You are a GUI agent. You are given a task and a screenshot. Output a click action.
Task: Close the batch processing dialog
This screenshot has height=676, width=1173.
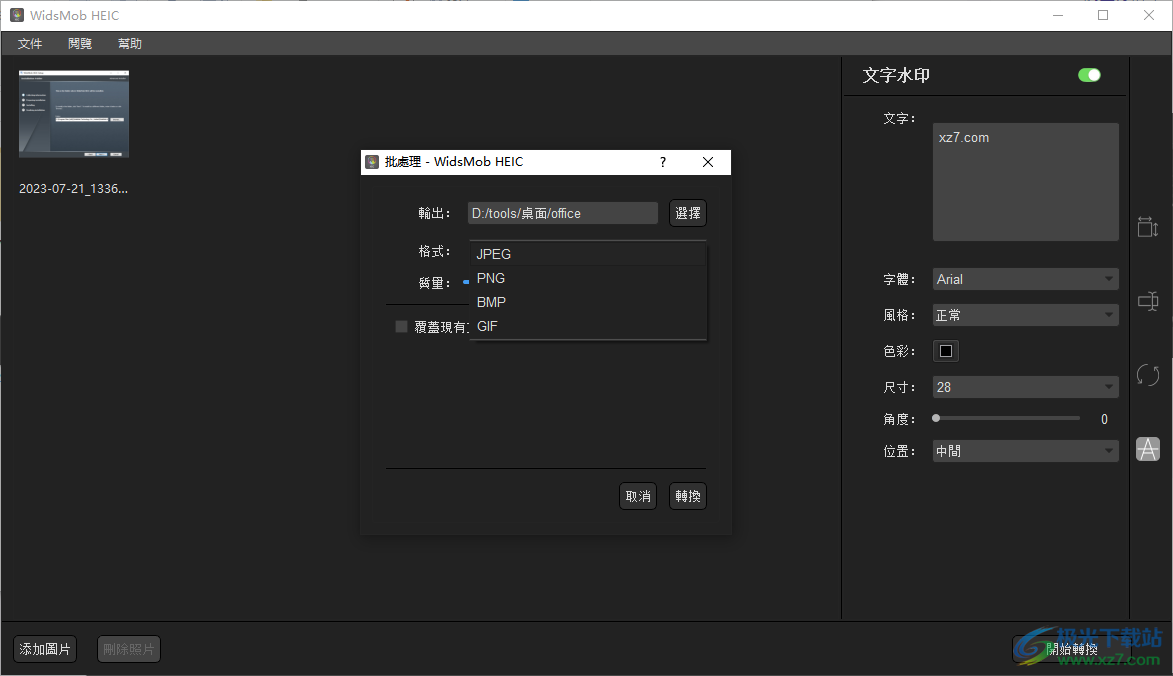click(x=708, y=162)
